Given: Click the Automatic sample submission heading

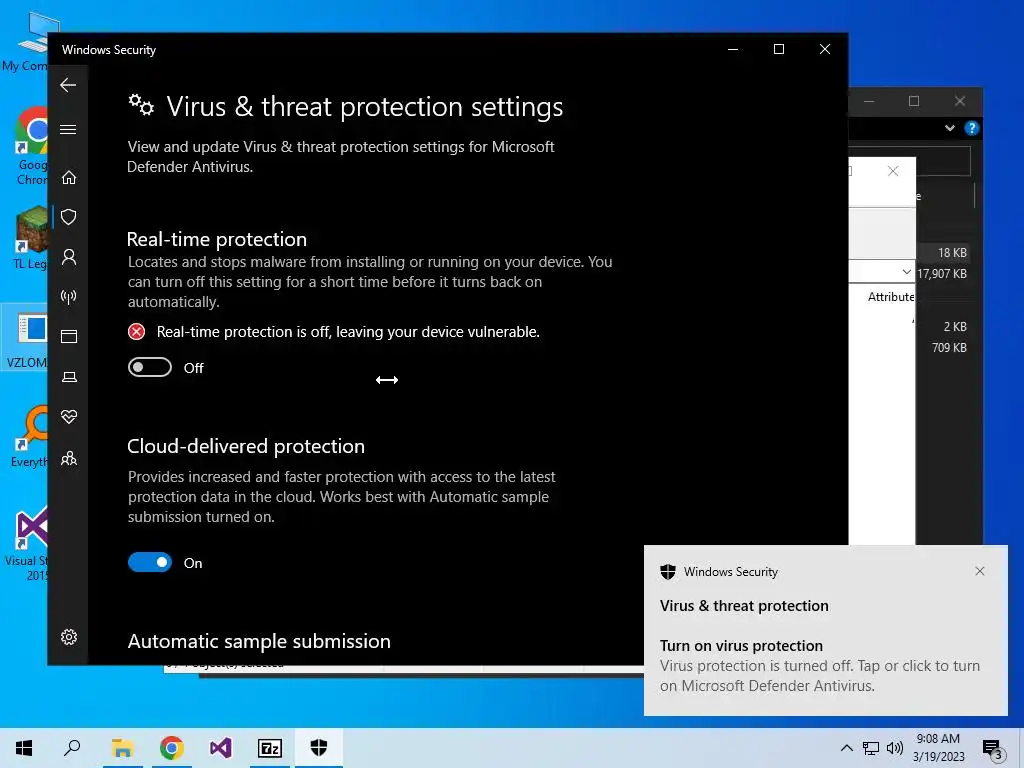Looking at the screenshot, I should click(x=259, y=641).
